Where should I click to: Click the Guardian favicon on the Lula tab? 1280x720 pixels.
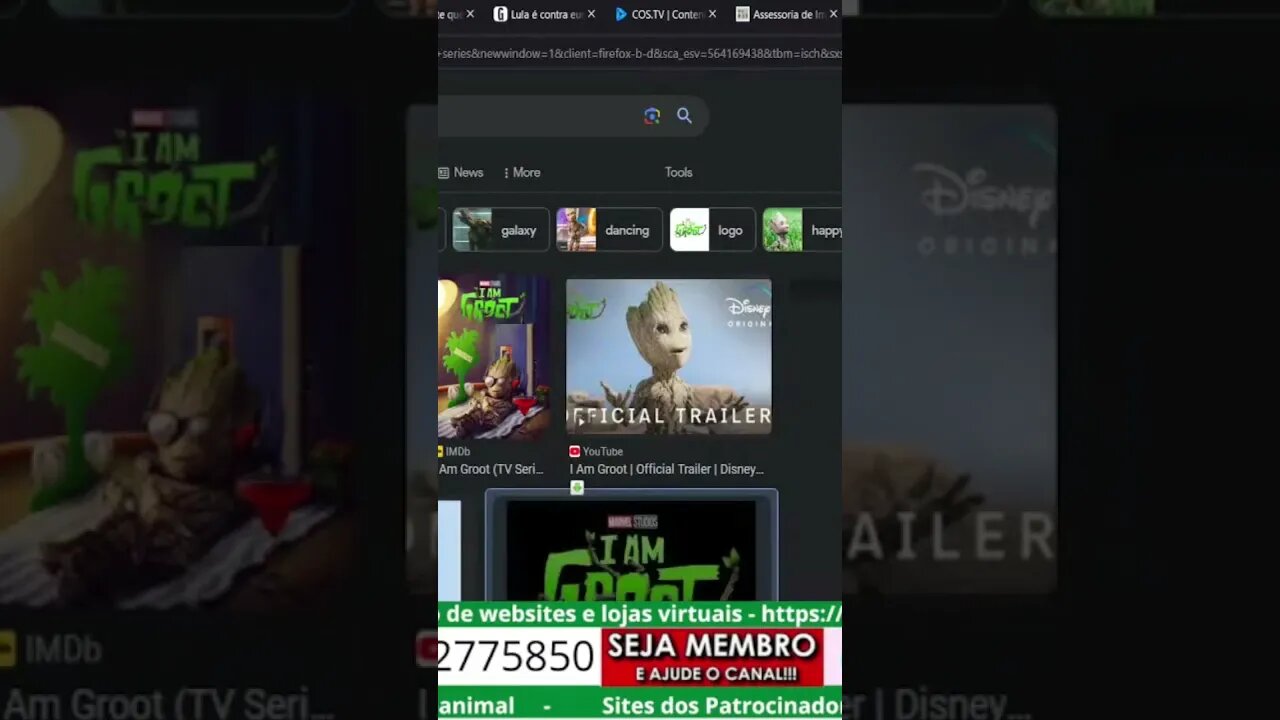[x=501, y=14]
